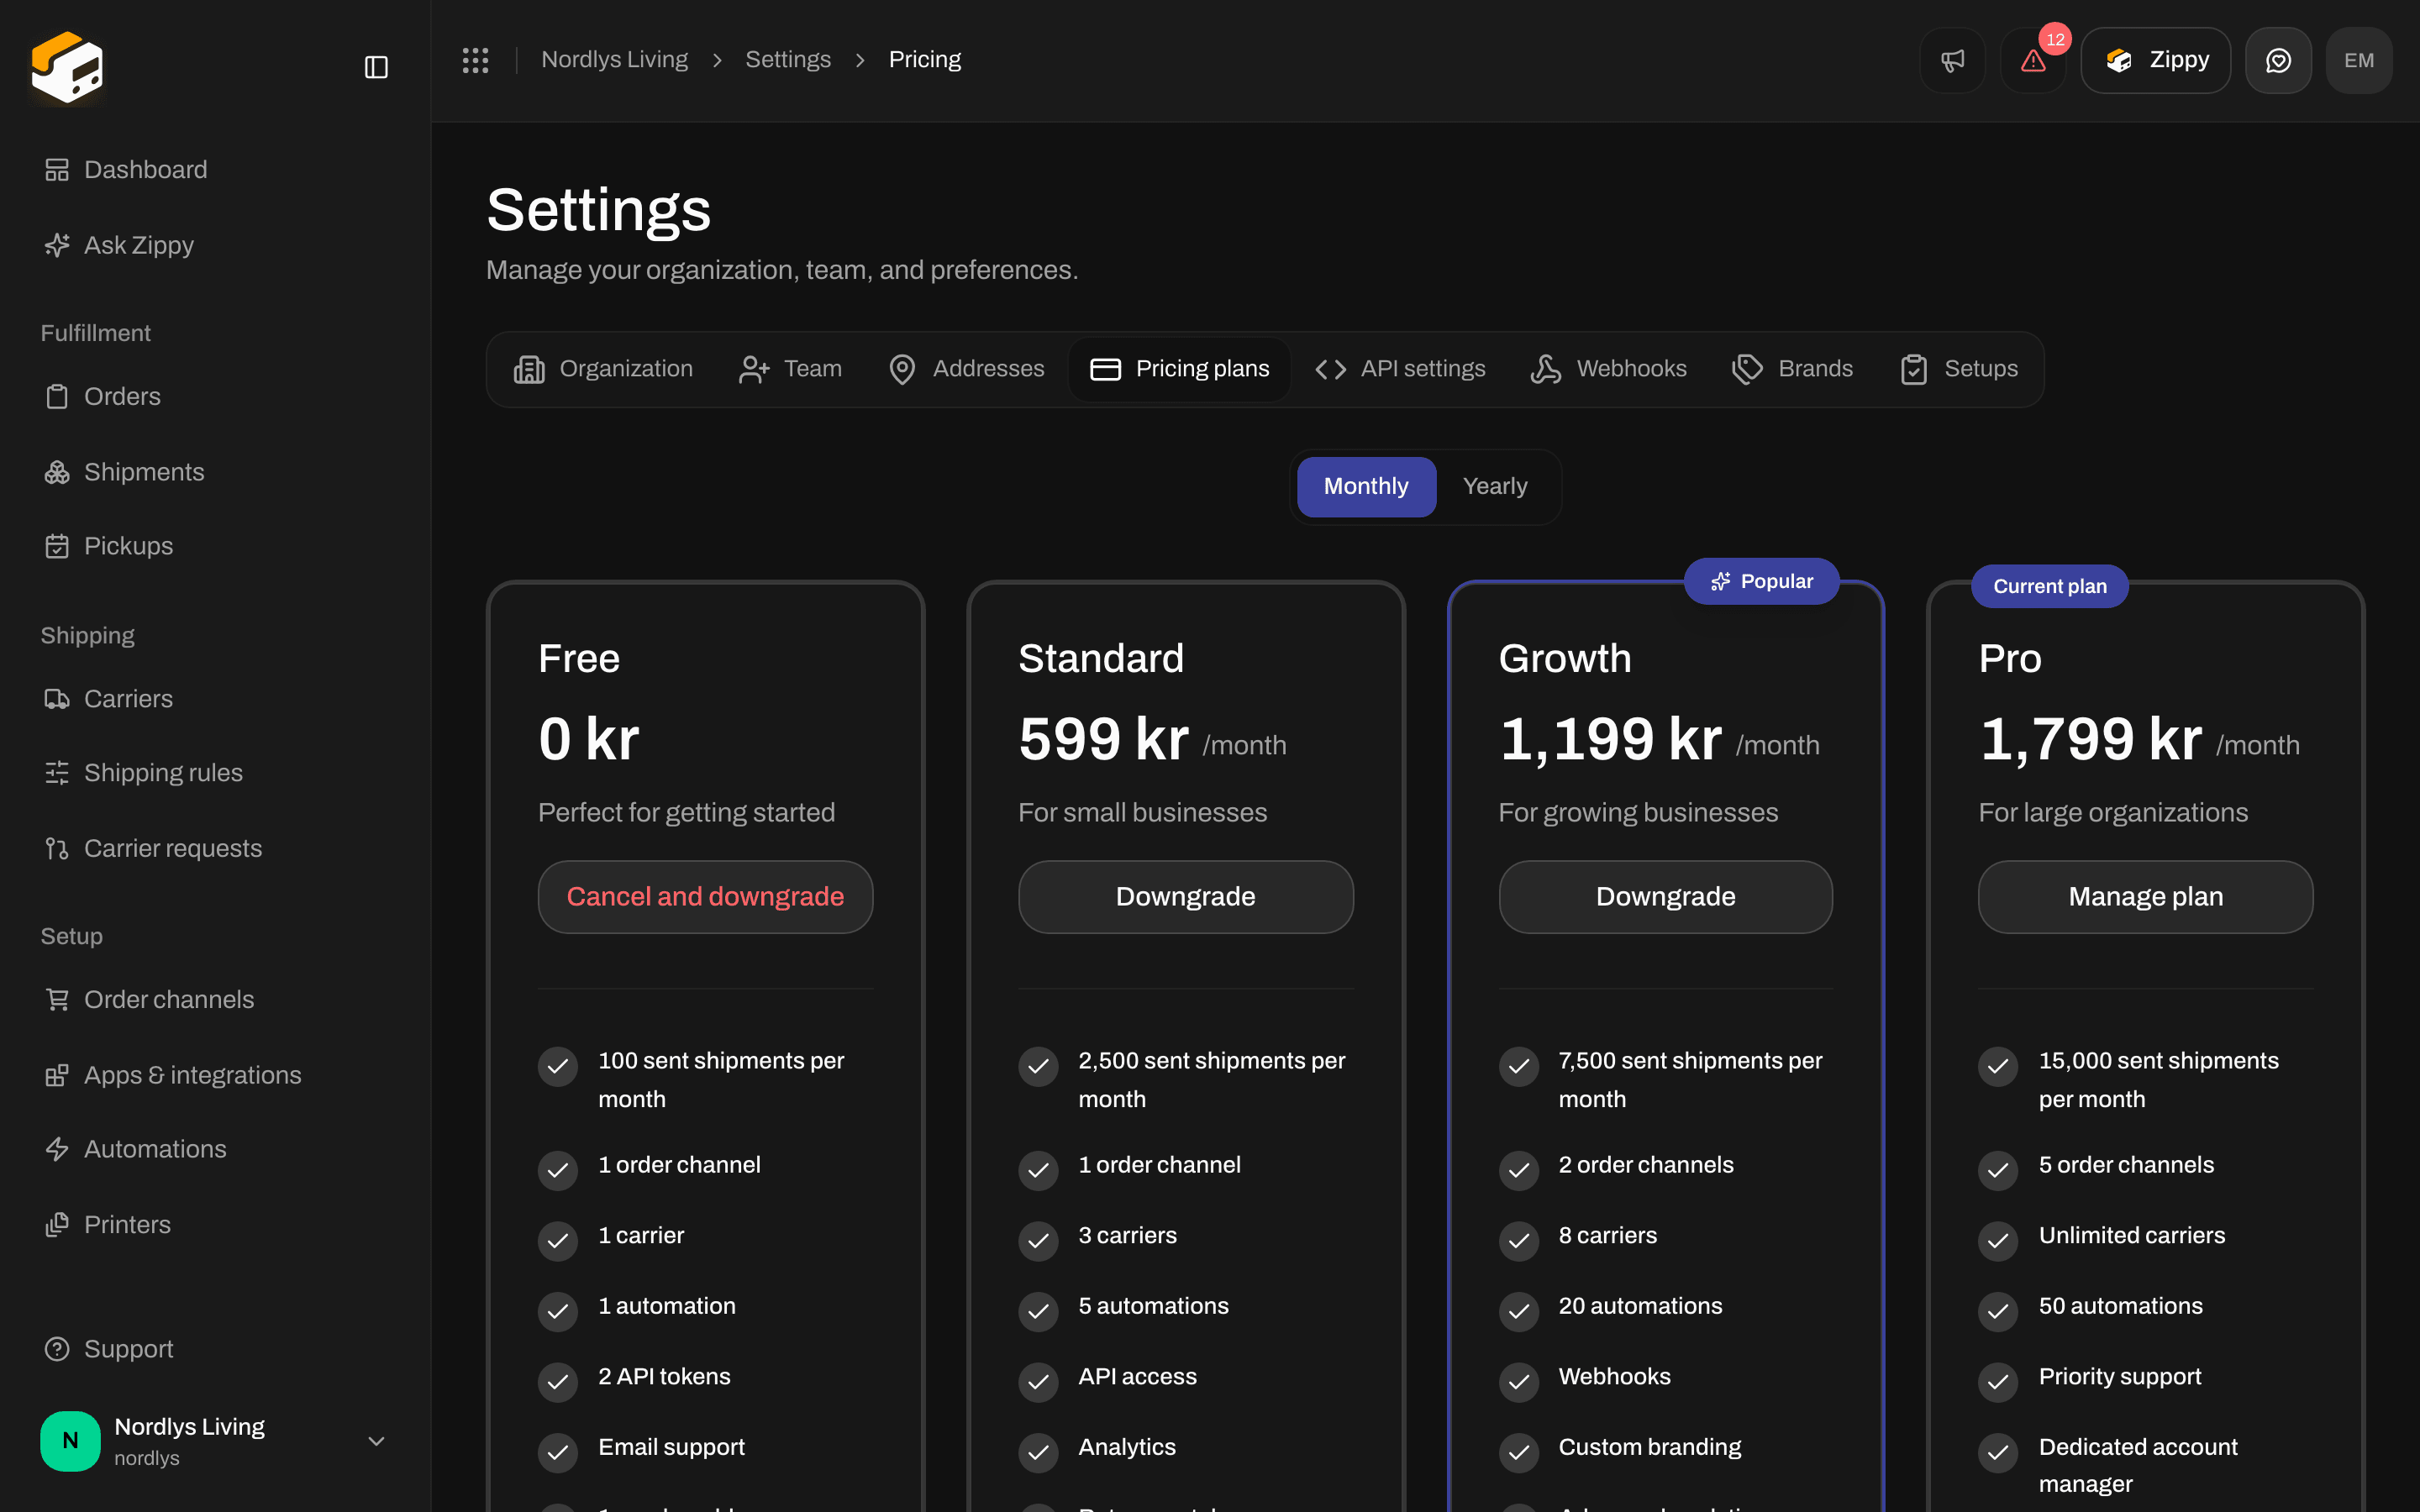Click the Dashboard icon in sidebar
The width and height of the screenshot is (2420, 1512).
57,170
